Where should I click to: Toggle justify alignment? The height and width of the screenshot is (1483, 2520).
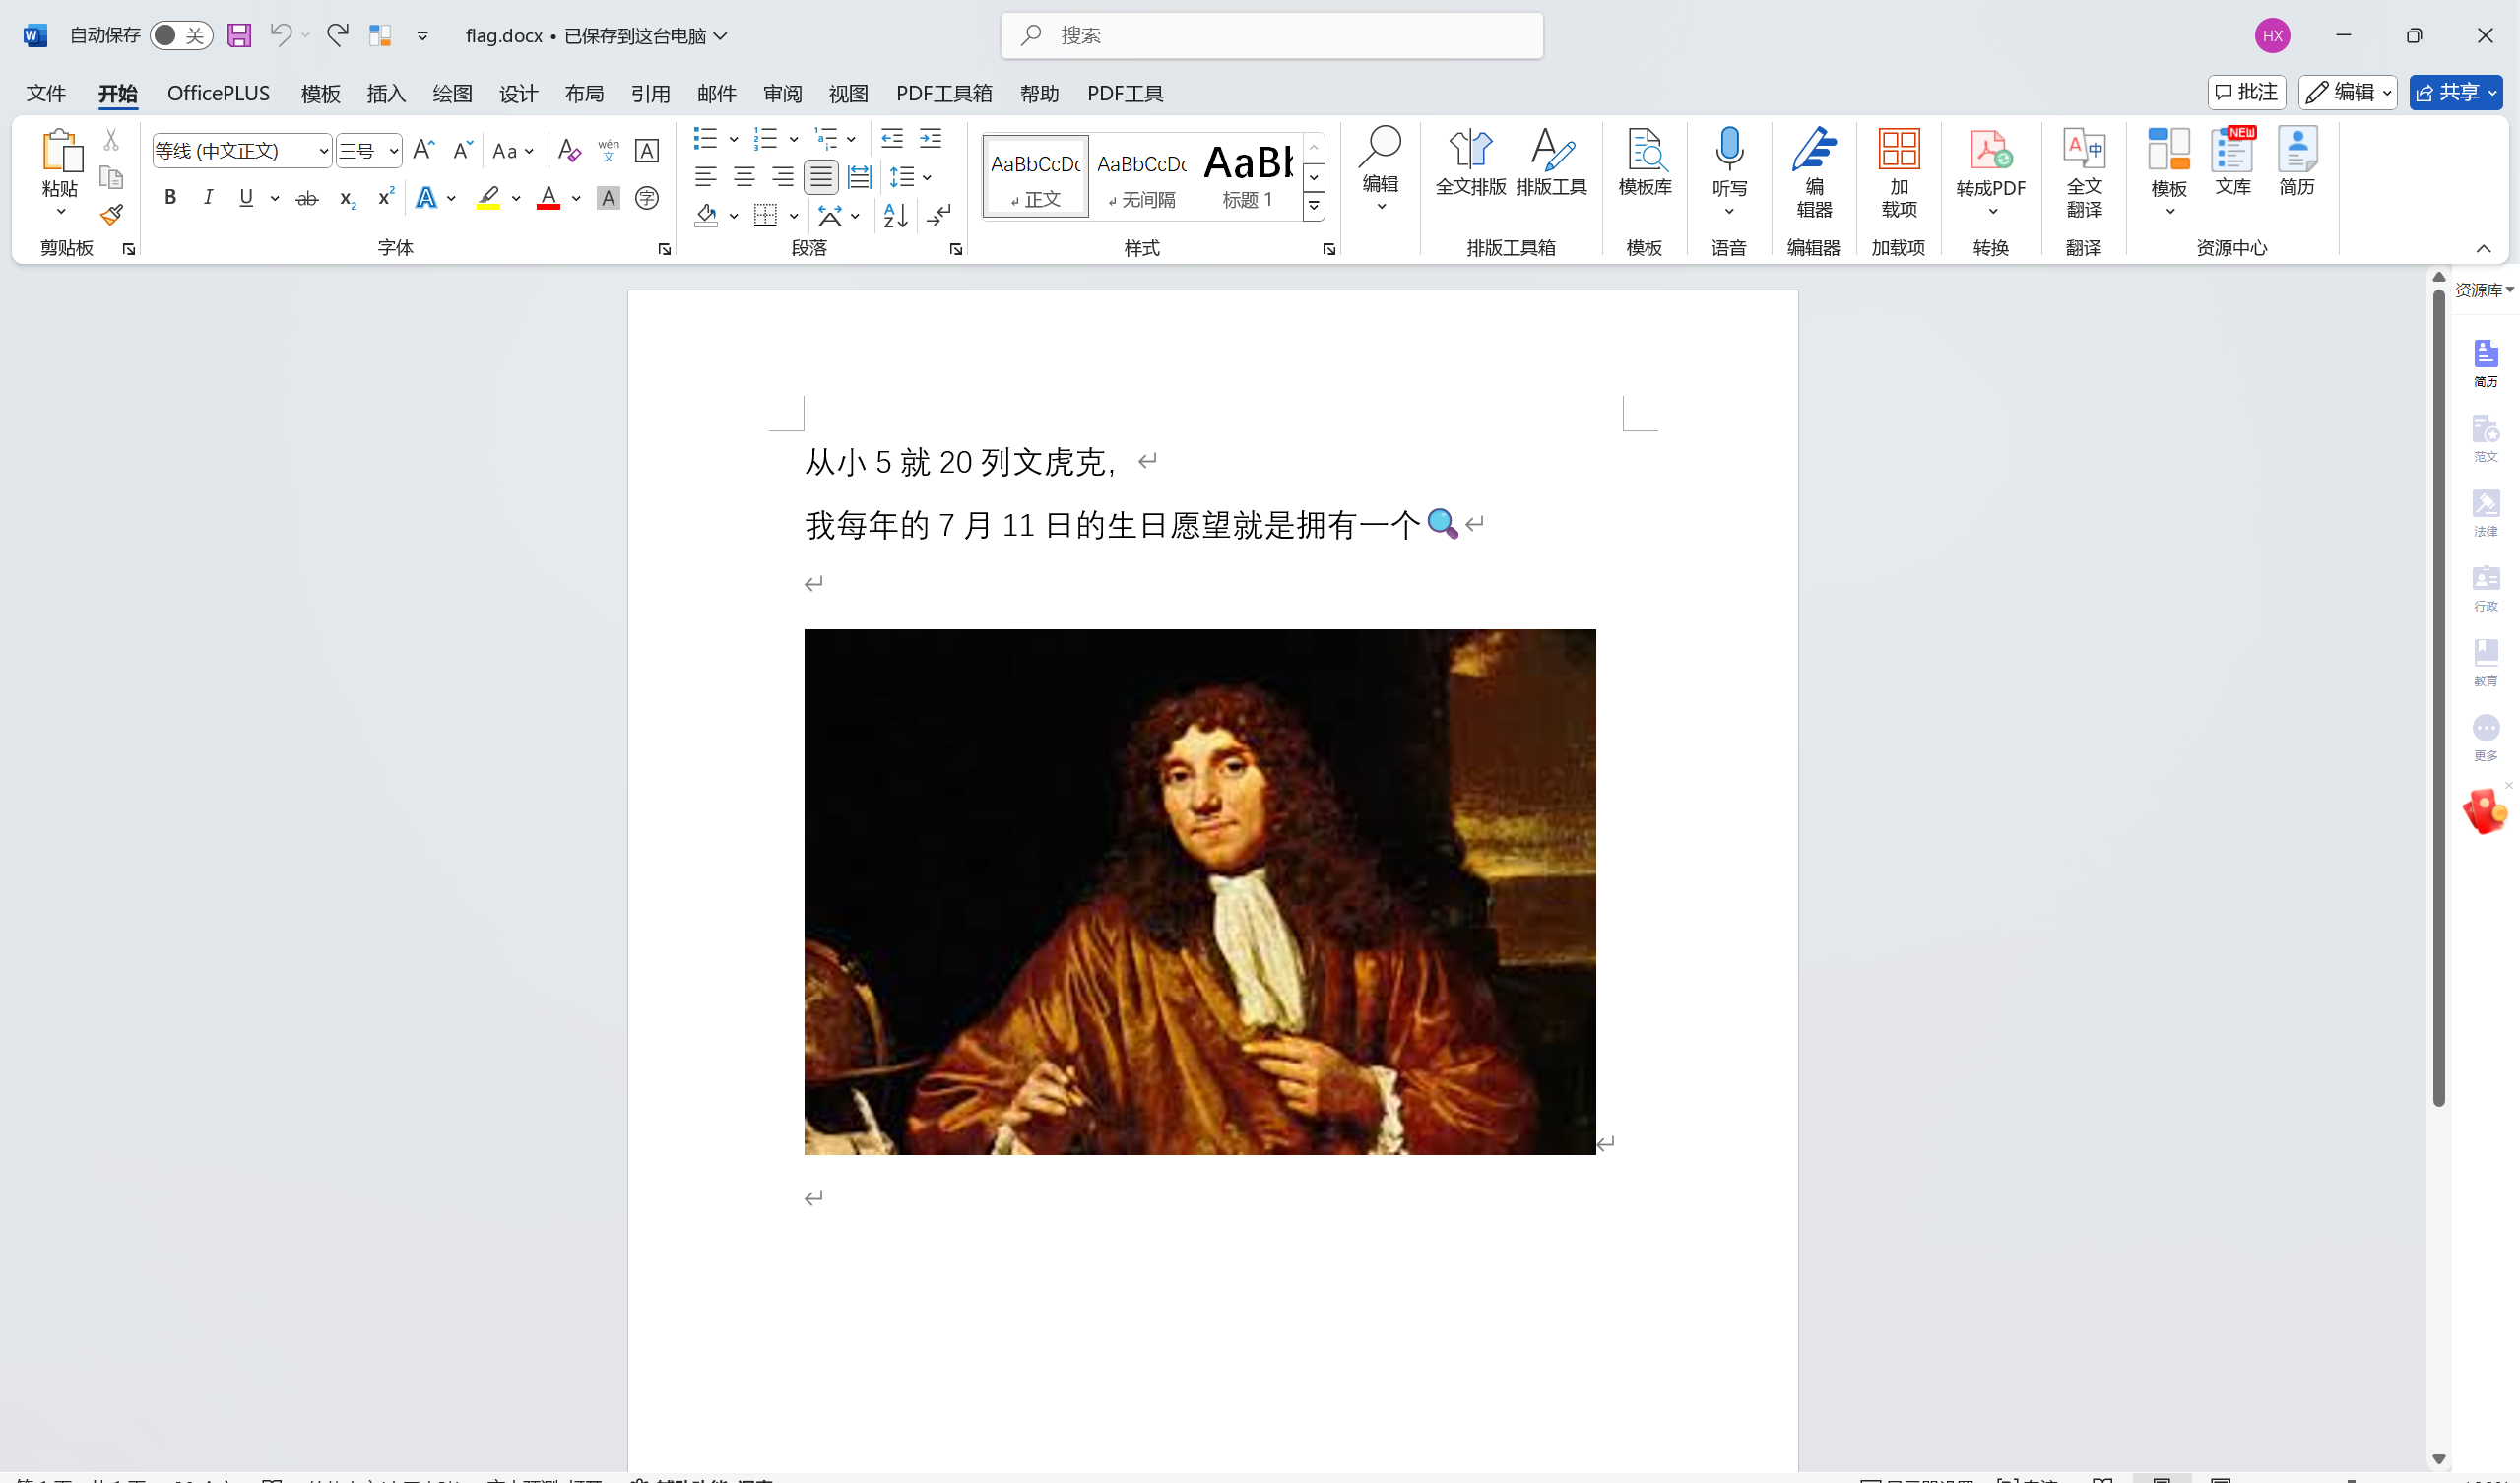821,177
